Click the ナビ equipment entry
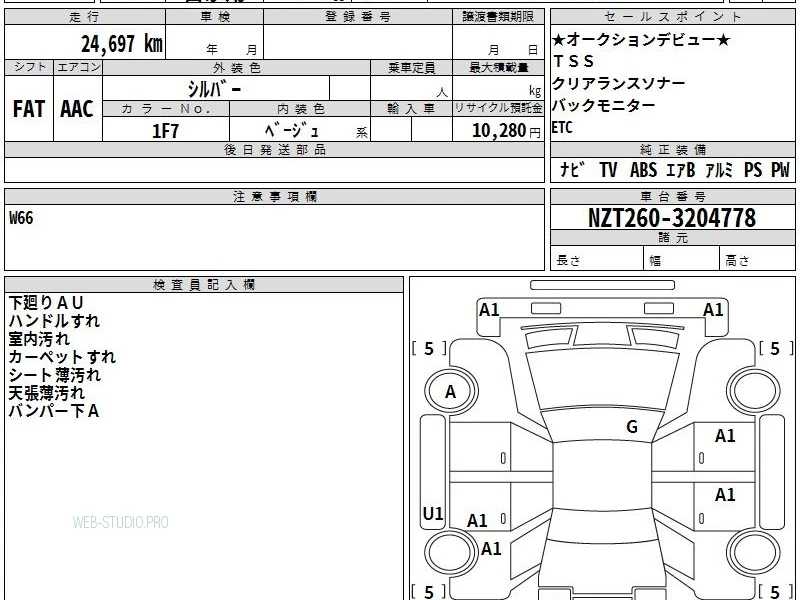 (x=572, y=169)
